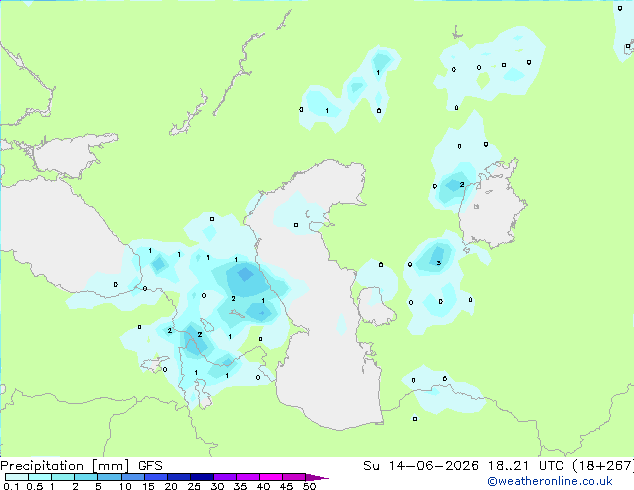This screenshot has height=490, width=634.
Task: Click the 25–30 mm dark blue legend swatch
Action: coord(201,477)
